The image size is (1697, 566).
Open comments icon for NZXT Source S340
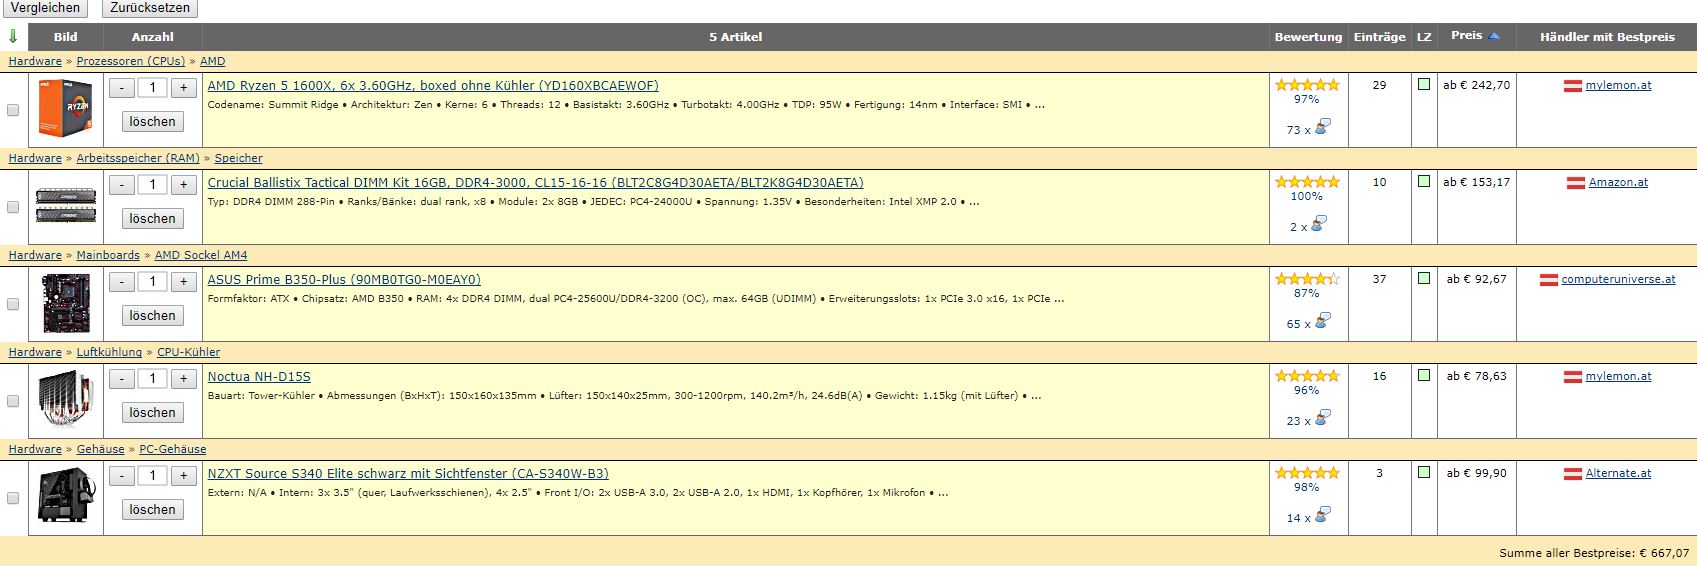[x=1323, y=515]
